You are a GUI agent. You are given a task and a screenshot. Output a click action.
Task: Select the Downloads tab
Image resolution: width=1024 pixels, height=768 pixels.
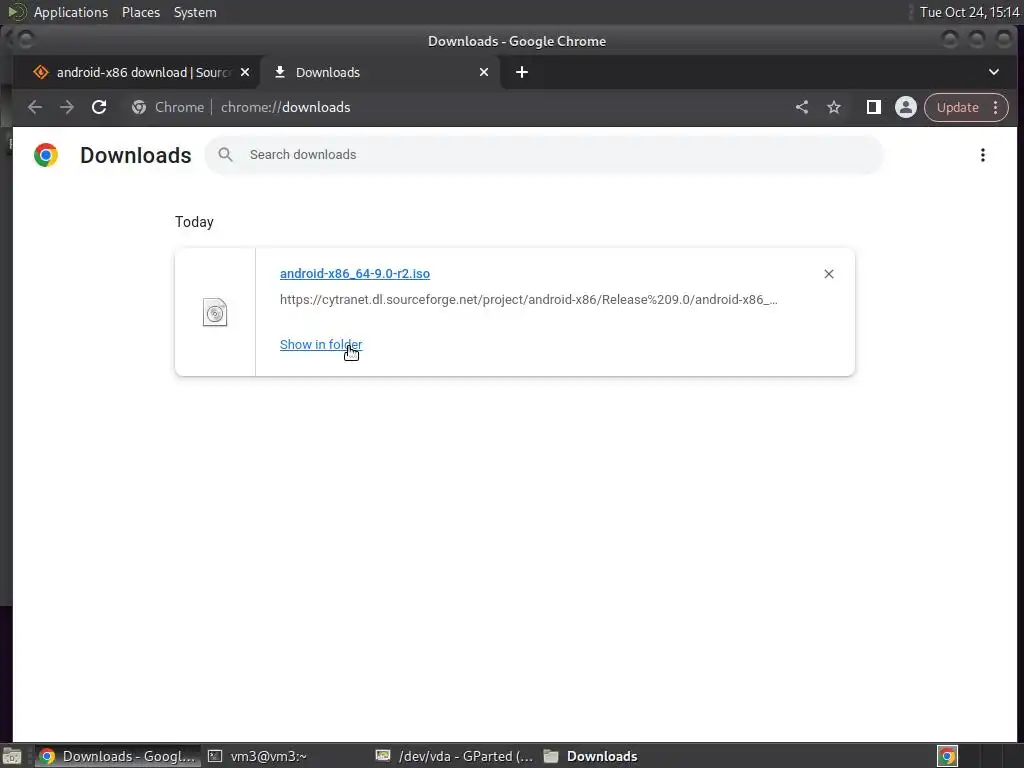pyautogui.click(x=382, y=72)
